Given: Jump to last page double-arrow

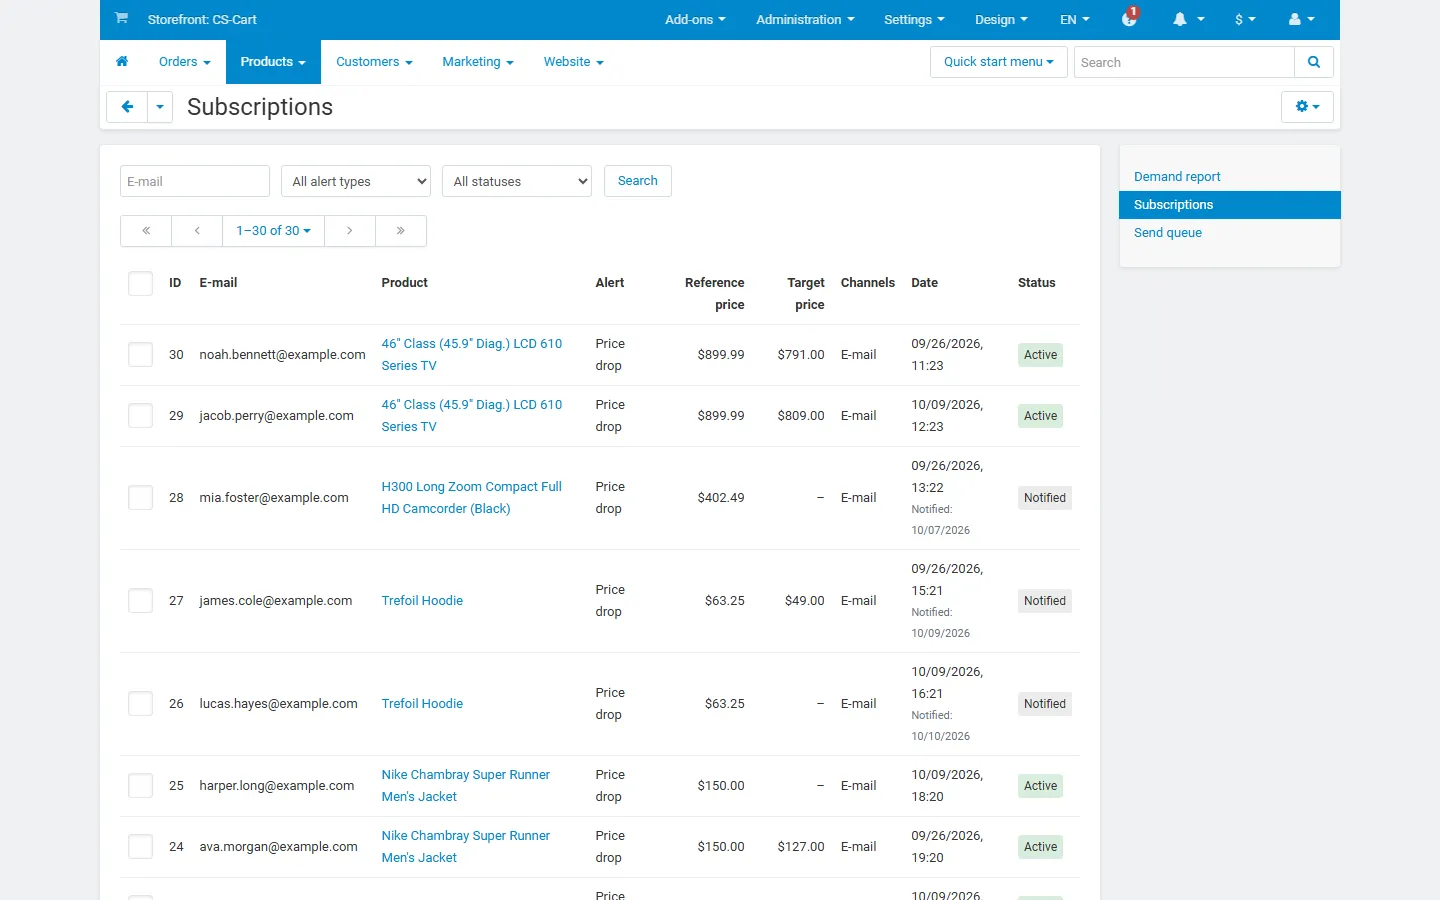Looking at the screenshot, I should point(401,231).
